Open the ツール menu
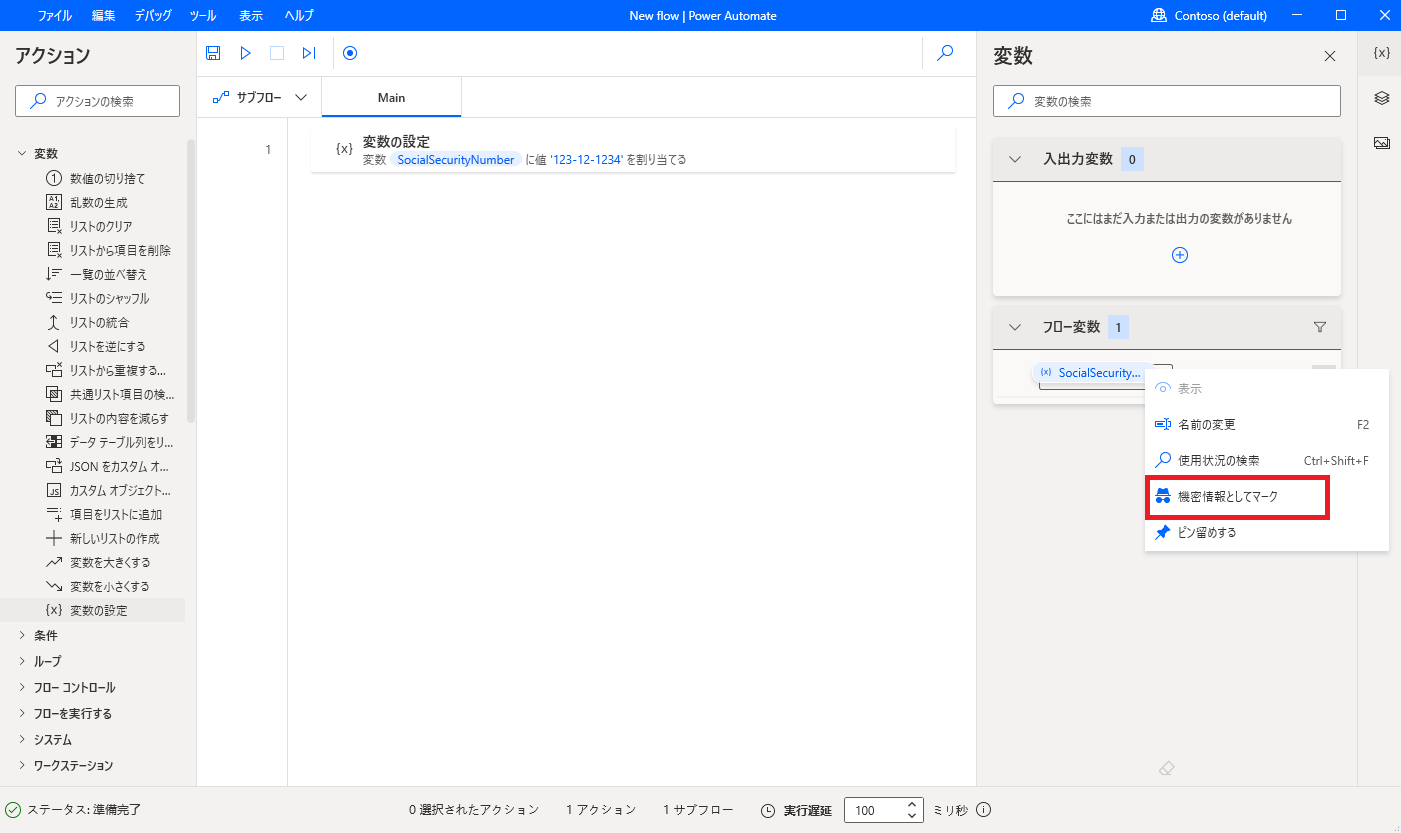The height and width of the screenshot is (833, 1401). pos(202,15)
